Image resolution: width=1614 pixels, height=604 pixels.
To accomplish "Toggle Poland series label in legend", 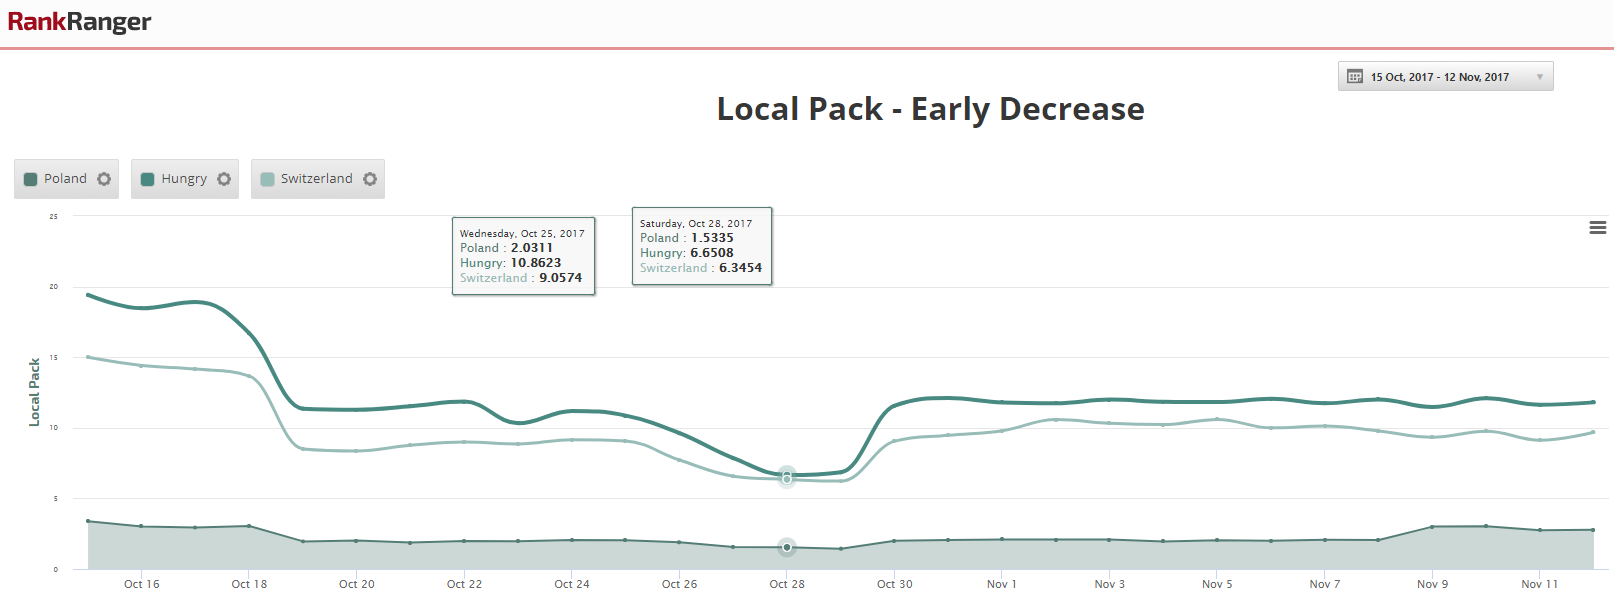I will point(65,179).
